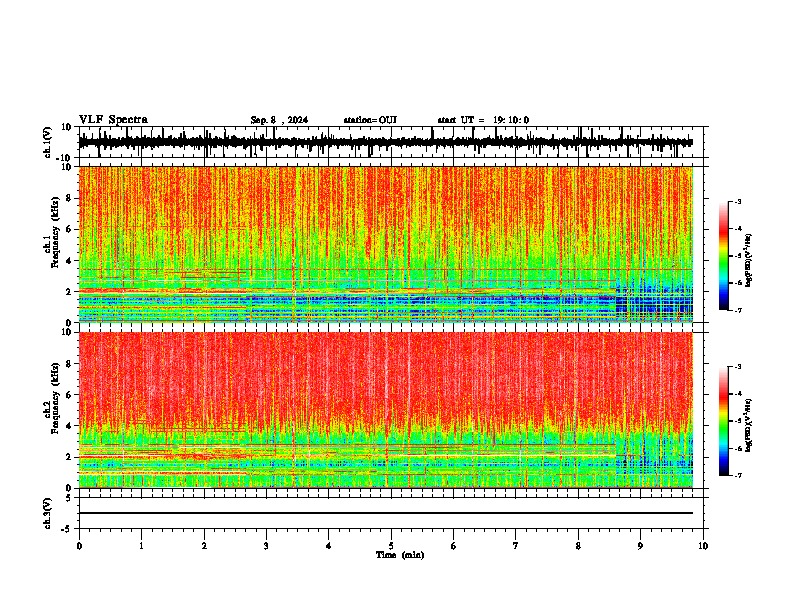Click the ch.3(V) axis label
This screenshot has width=792, height=612.
48,513
